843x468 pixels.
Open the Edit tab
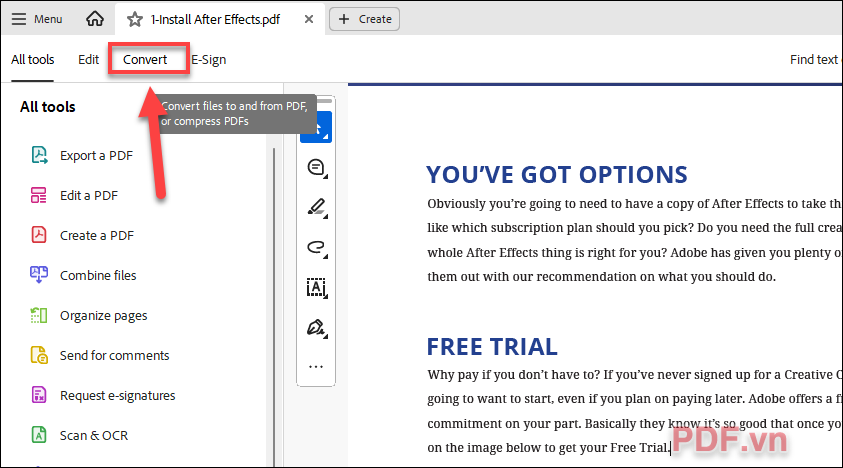pyautogui.click(x=88, y=60)
